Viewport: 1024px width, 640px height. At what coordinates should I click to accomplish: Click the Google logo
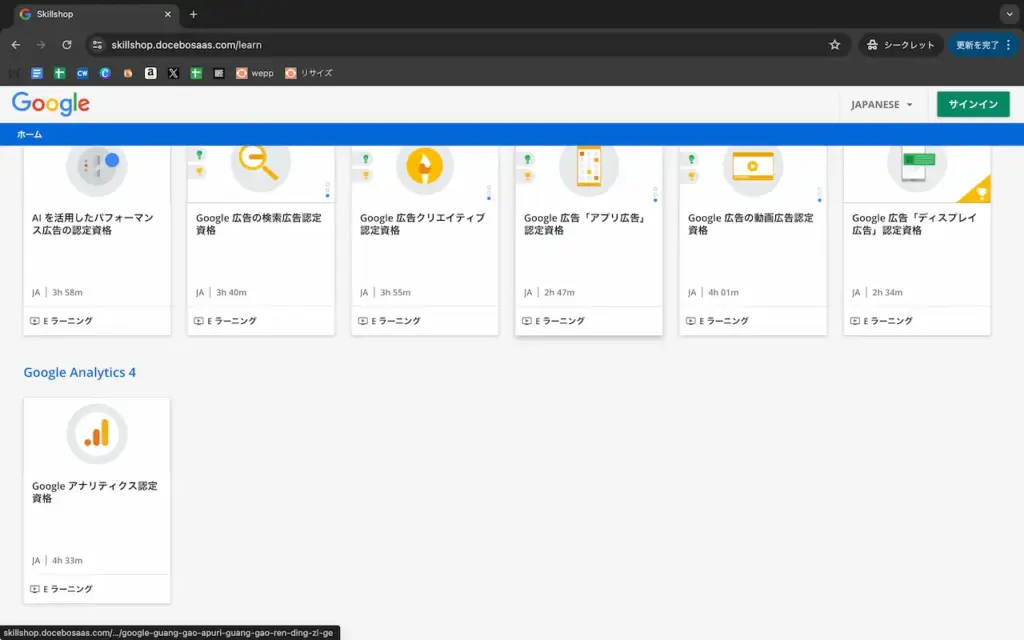(51, 104)
